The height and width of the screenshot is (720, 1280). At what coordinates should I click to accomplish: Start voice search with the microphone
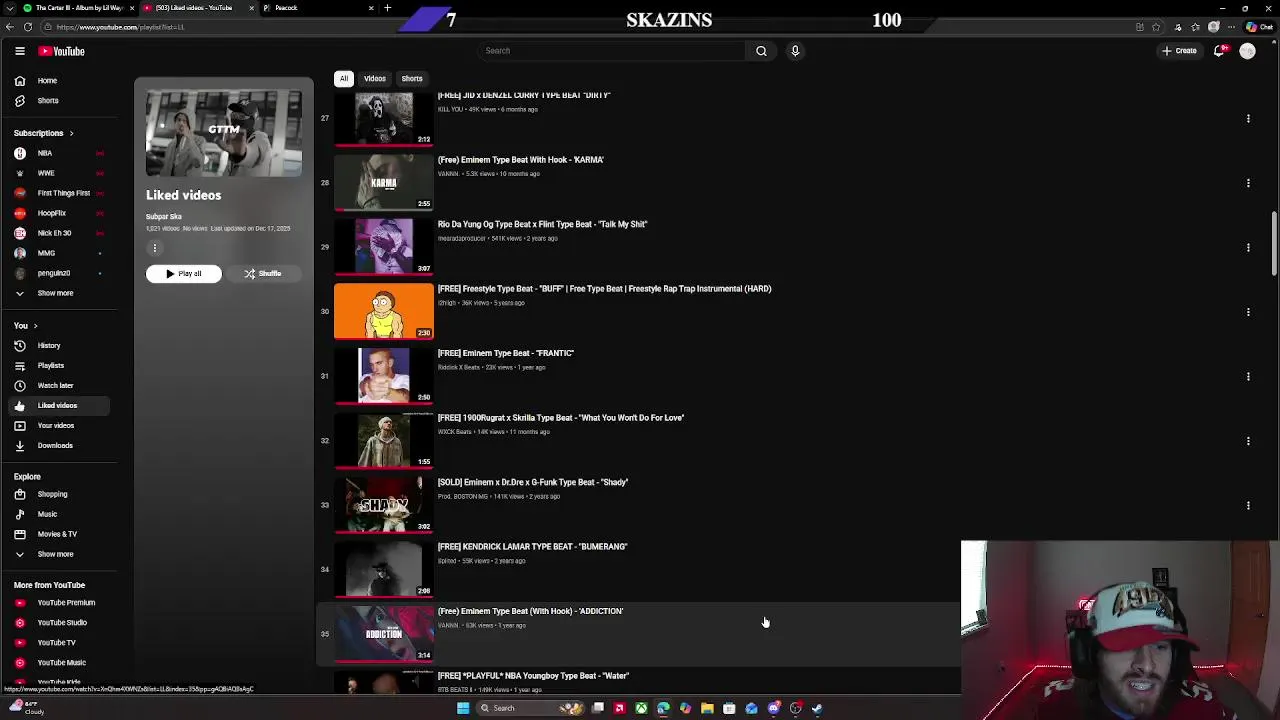click(795, 51)
